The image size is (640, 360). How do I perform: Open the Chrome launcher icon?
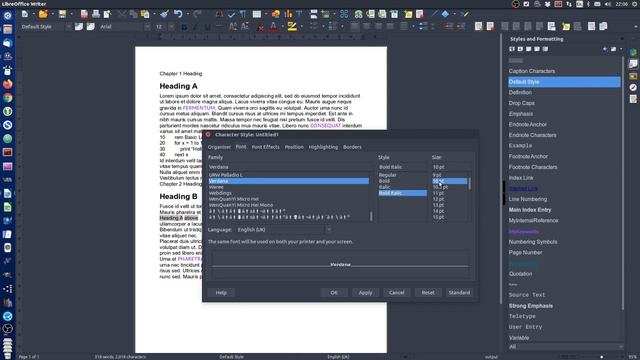coord(7,98)
